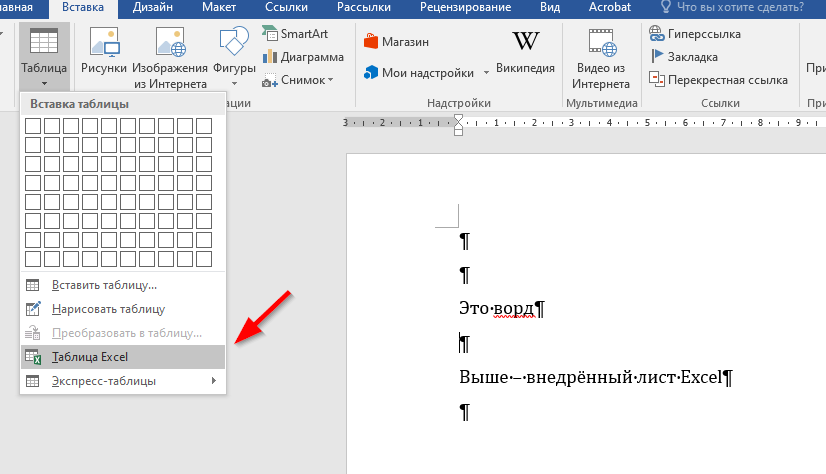Open the Экспресс-таблицы submenu
The height and width of the screenshot is (474, 826).
[x=122, y=381]
